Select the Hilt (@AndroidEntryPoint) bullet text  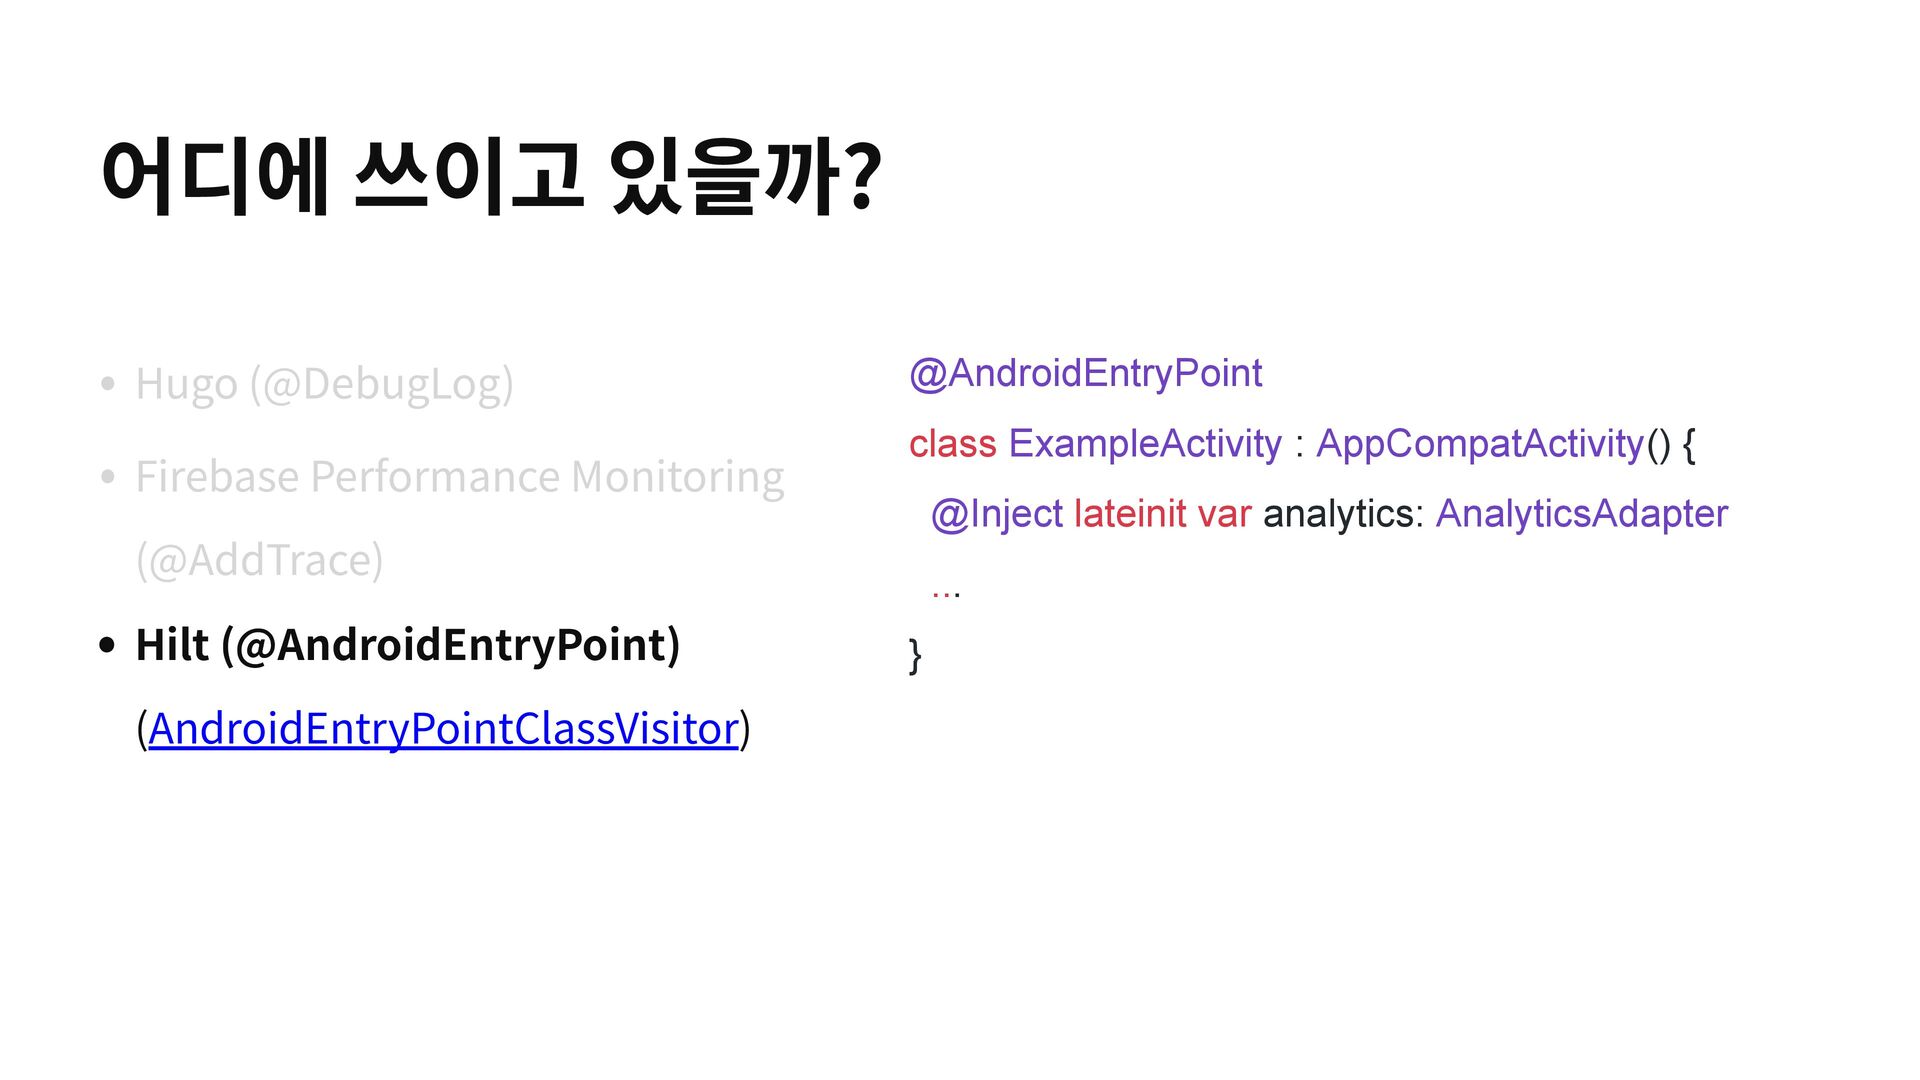click(408, 644)
